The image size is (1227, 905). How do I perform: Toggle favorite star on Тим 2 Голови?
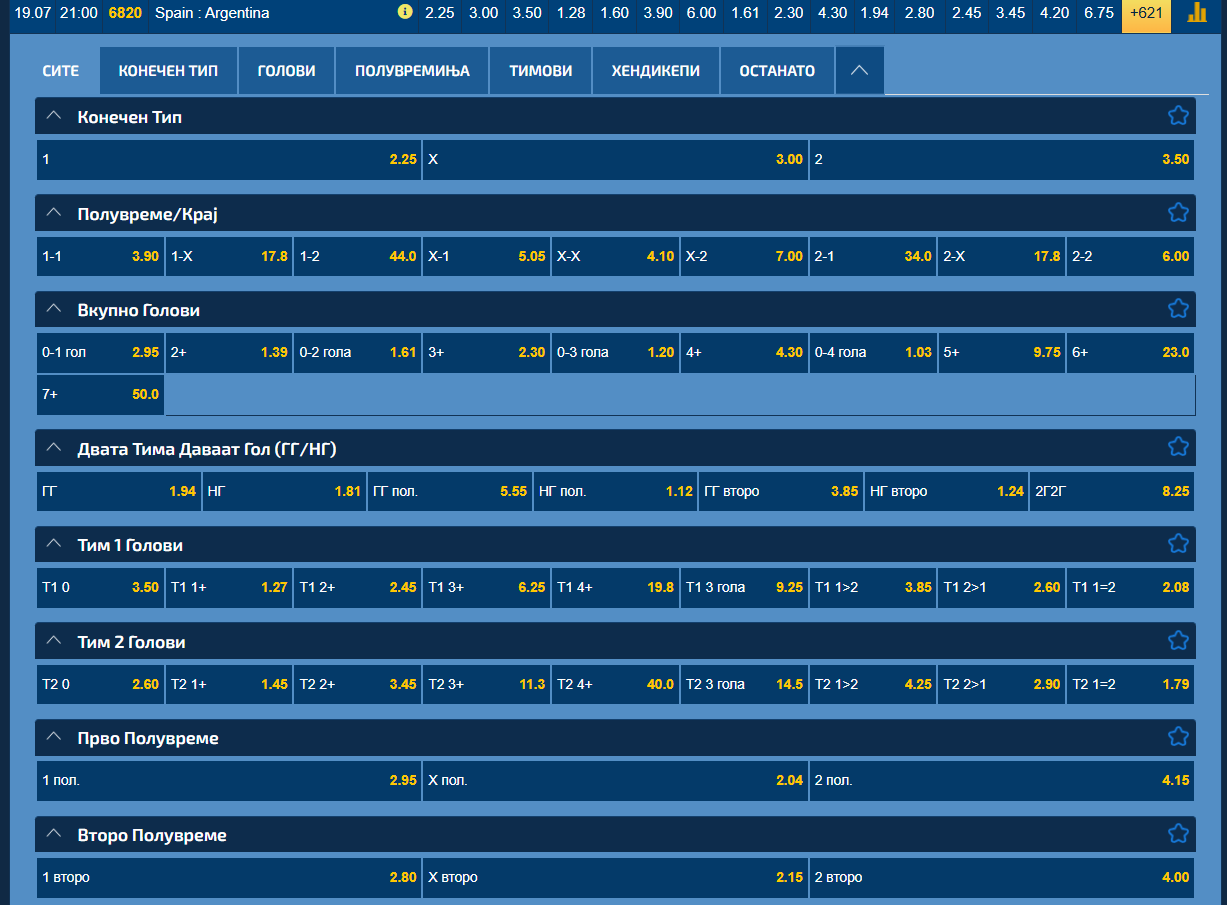pyautogui.click(x=1178, y=641)
